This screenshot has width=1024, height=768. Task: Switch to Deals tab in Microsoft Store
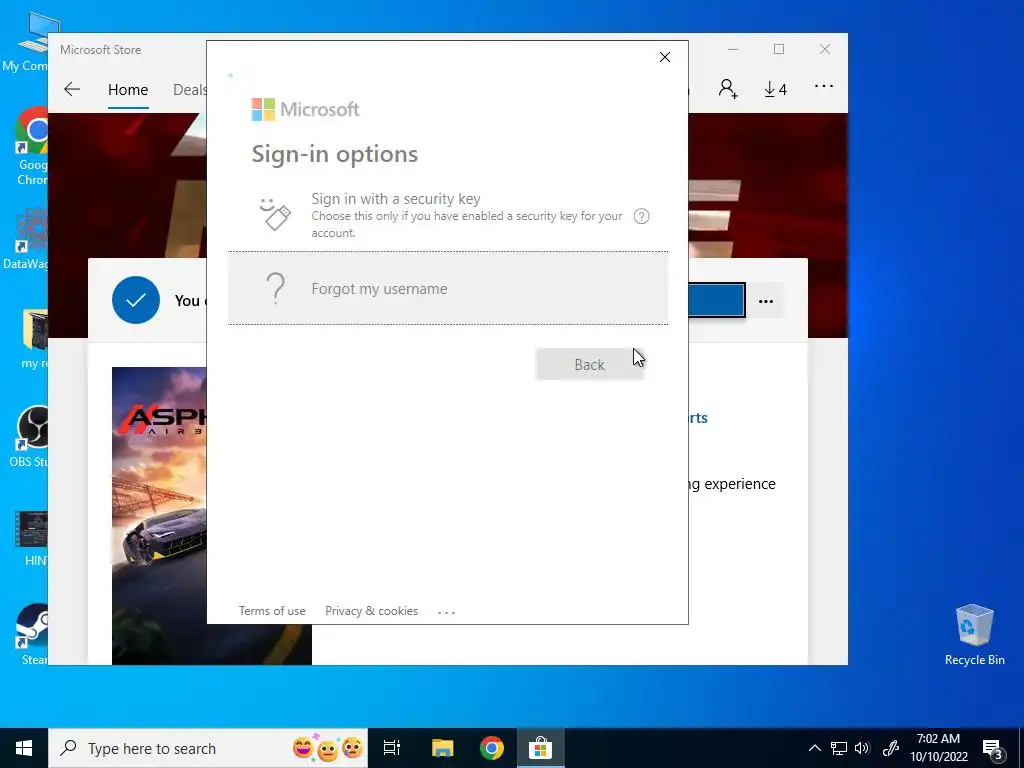189,89
